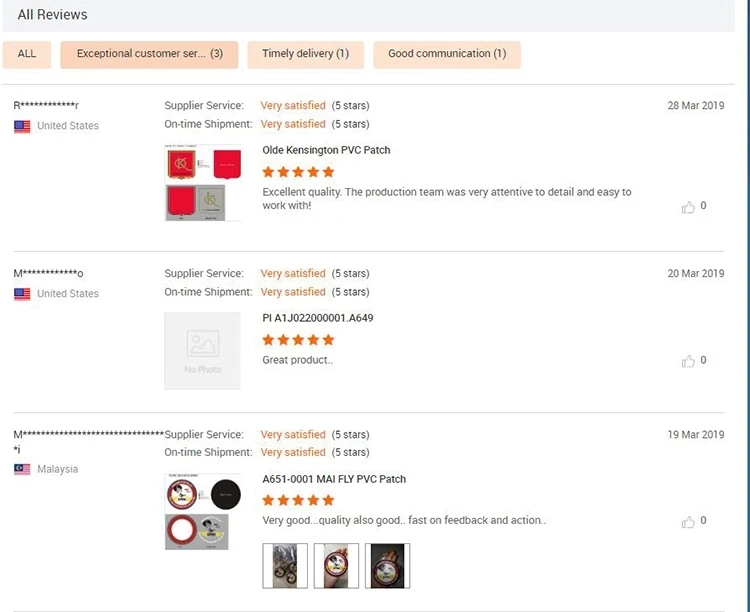Click thumbs-up on the 'Great product' review

tap(688, 361)
